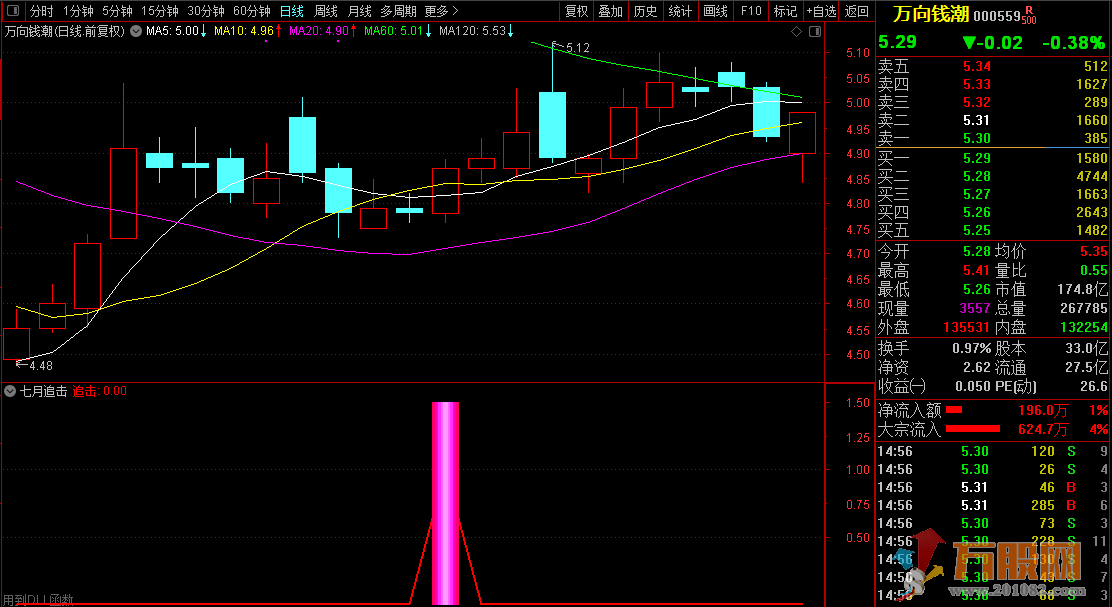
Task: Click the 5.12 high price marker
Action: click(572, 48)
